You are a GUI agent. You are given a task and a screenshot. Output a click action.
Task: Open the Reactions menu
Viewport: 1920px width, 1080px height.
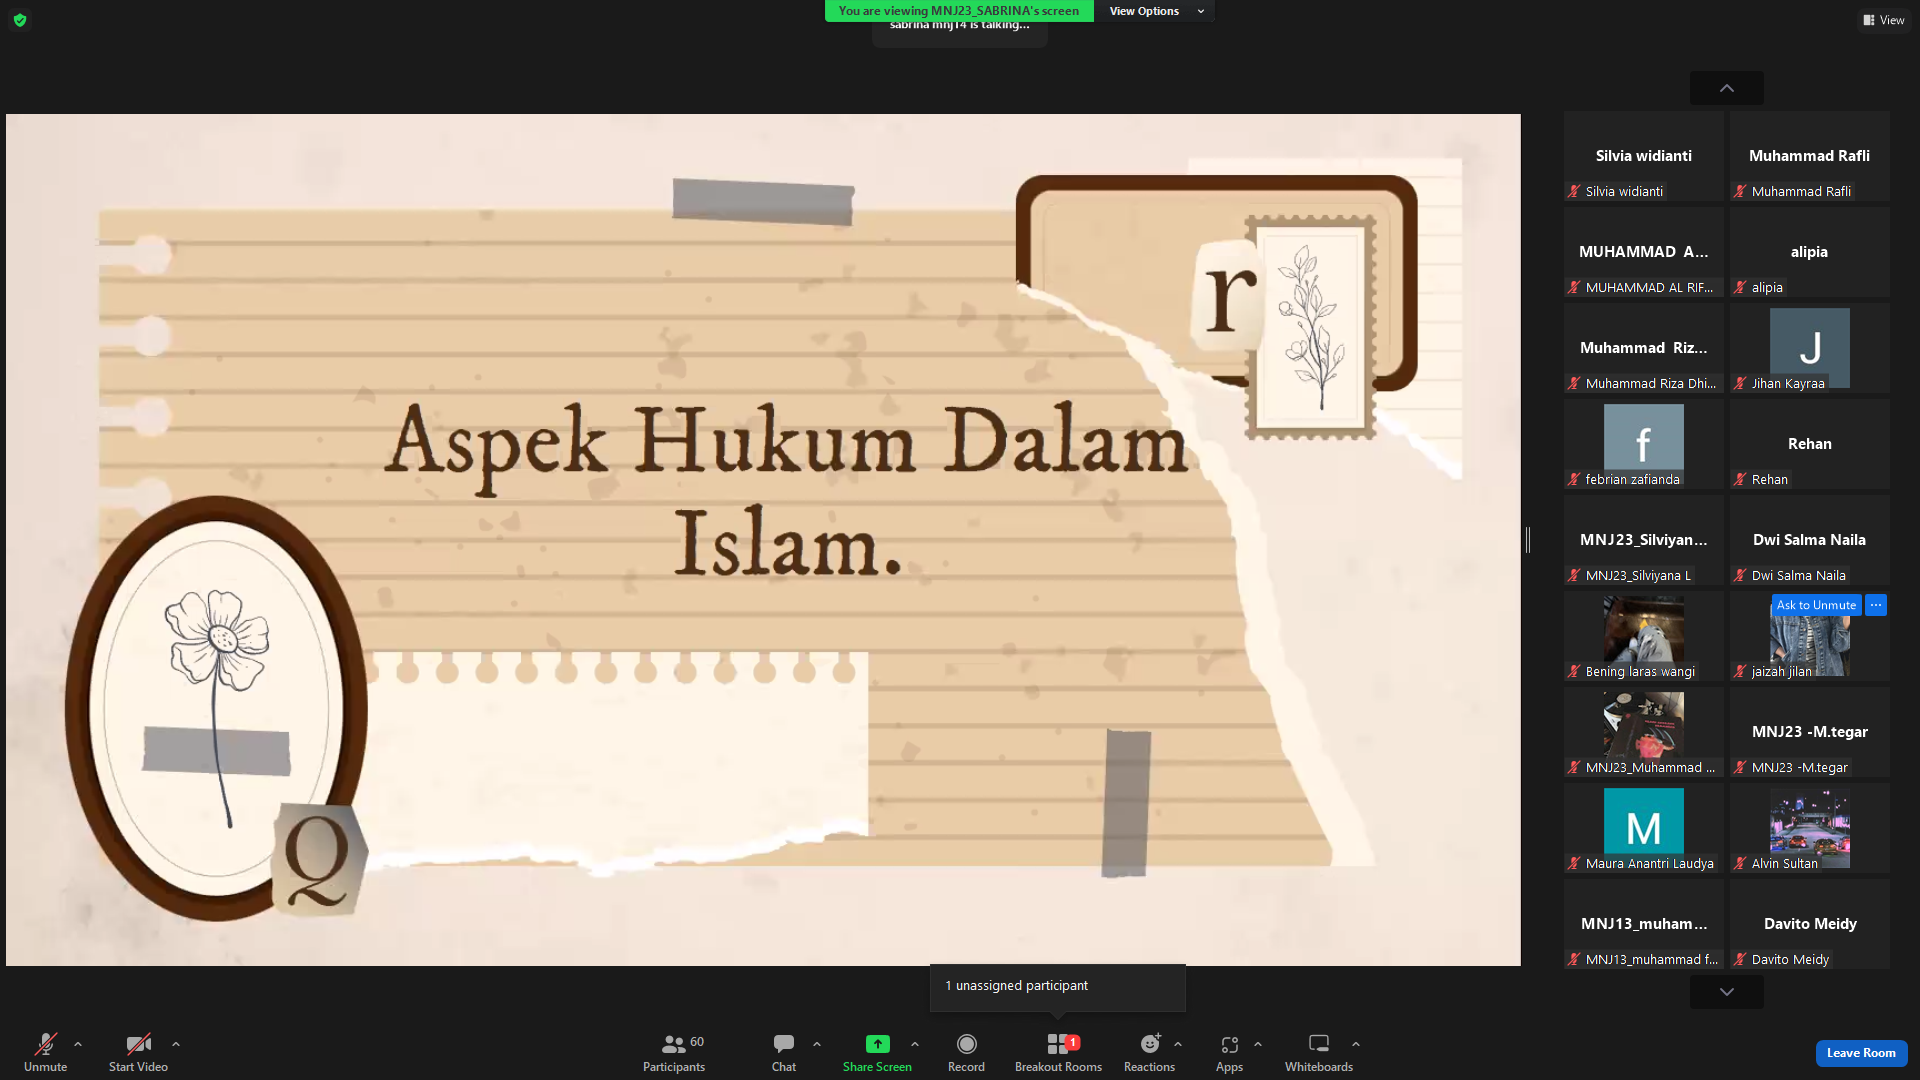(x=1150, y=1052)
